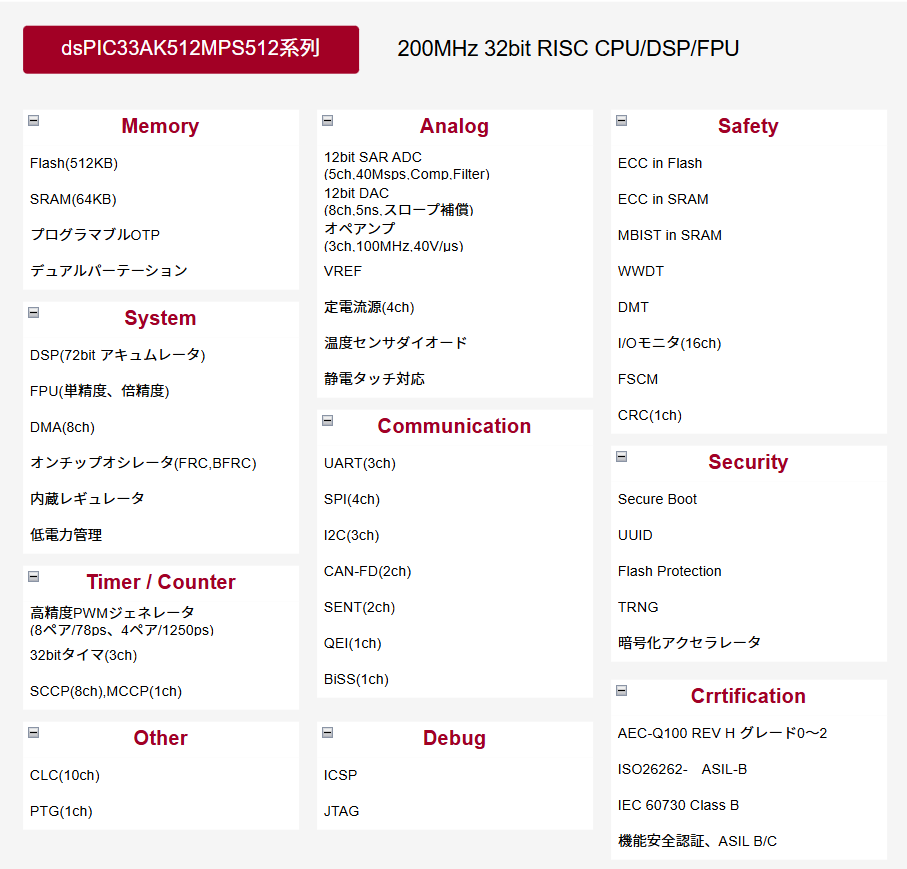Collapse the Safety section
This screenshot has height=869, width=907.
621,121
